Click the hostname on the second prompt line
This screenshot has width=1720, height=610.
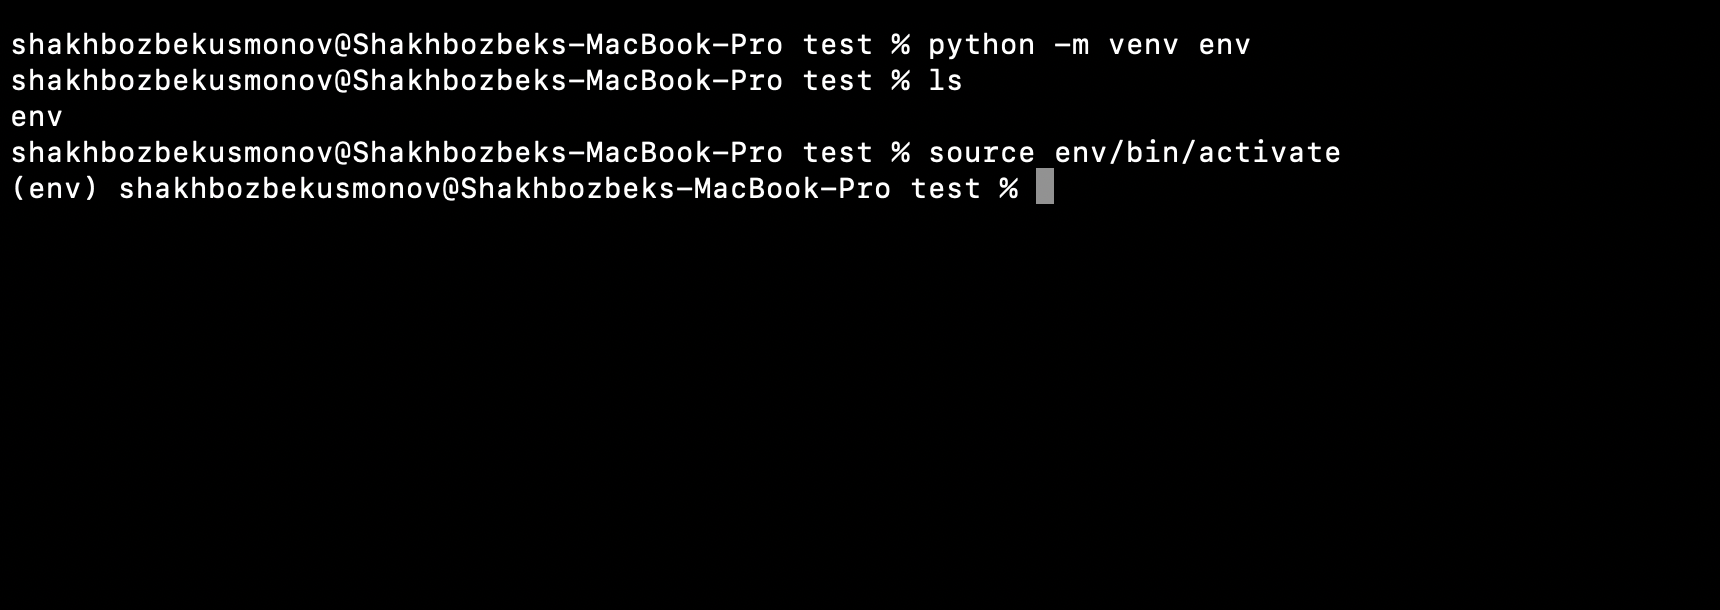568,81
